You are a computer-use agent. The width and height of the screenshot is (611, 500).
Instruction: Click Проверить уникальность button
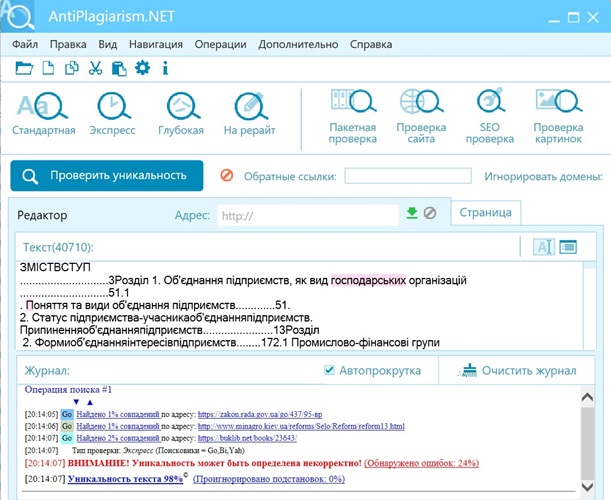pos(107,176)
